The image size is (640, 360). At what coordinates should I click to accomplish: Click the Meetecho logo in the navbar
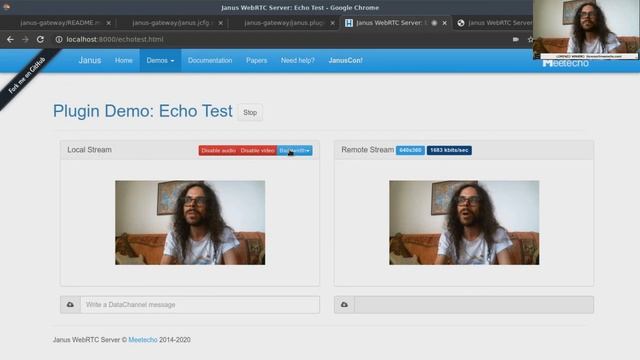tap(566, 64)
